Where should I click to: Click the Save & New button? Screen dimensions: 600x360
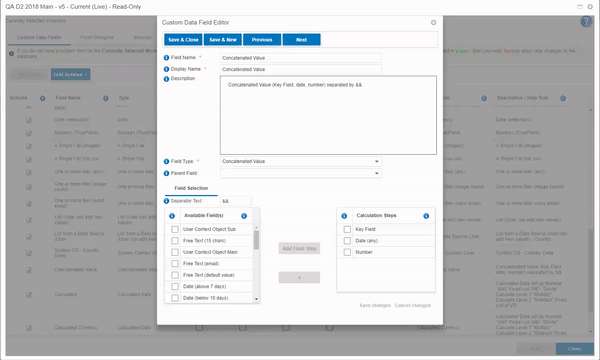[223, 40]
